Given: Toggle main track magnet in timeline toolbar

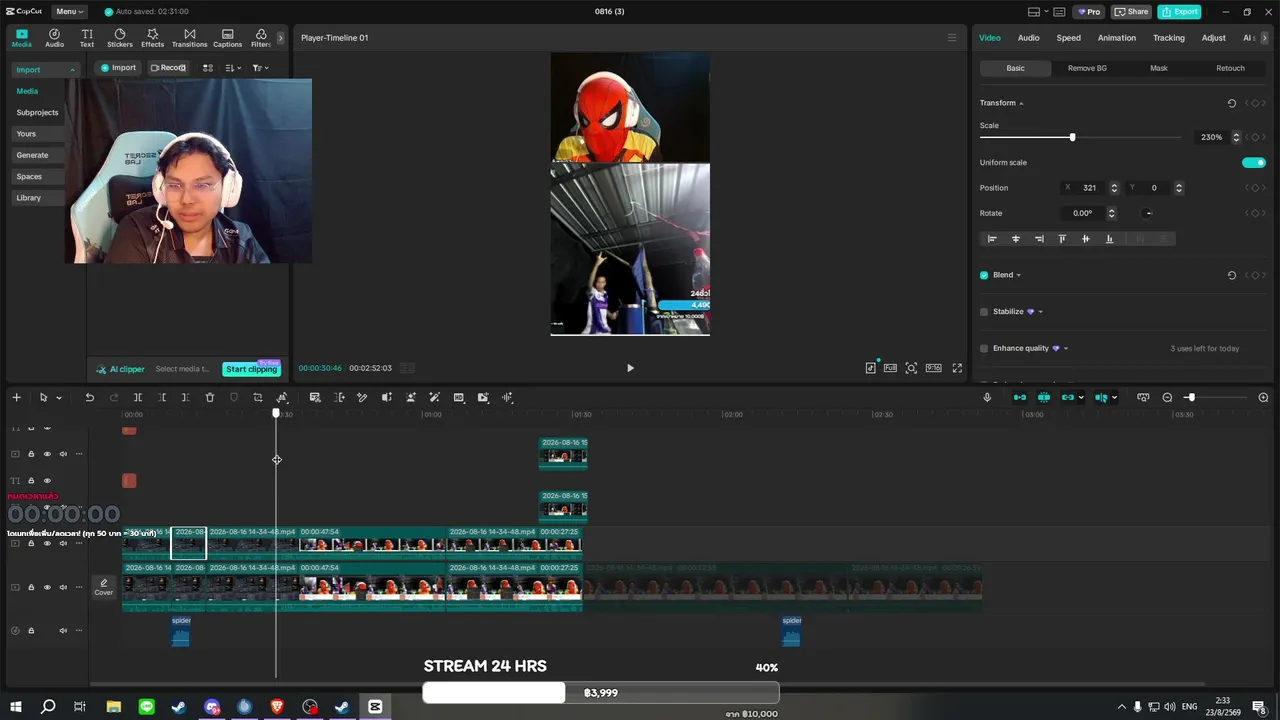Looking at the screenshot, I should pyautogui.click(x=1020, y=398).
